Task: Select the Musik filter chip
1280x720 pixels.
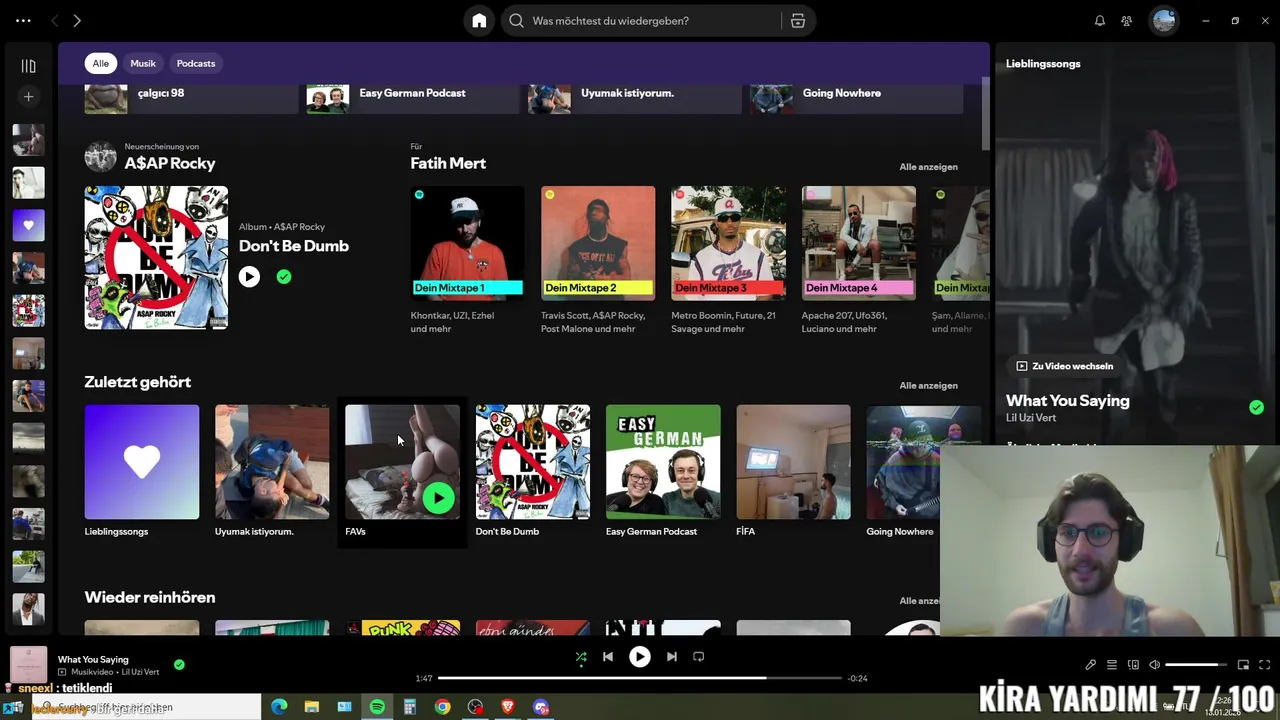Action: click(143, 63)
